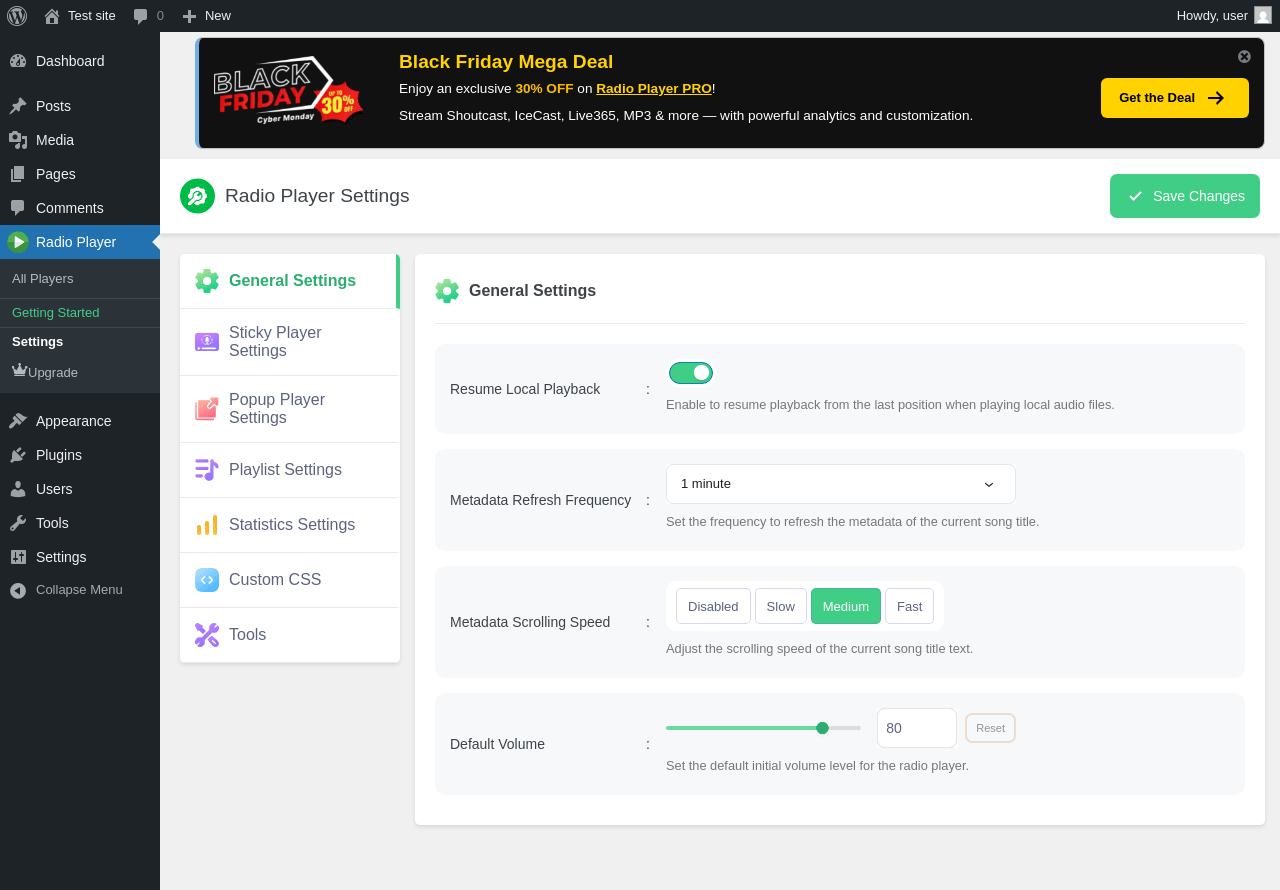Click the "General Settings" panel heading

click(532, 291)
